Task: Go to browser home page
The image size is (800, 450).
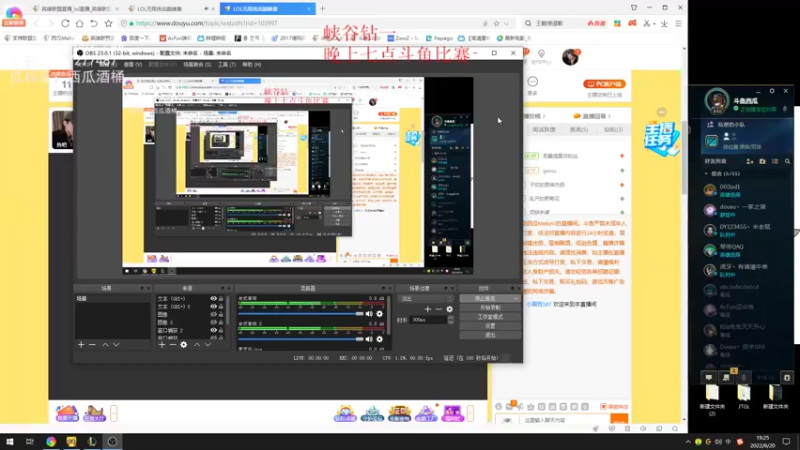Action: click(80, 23)
